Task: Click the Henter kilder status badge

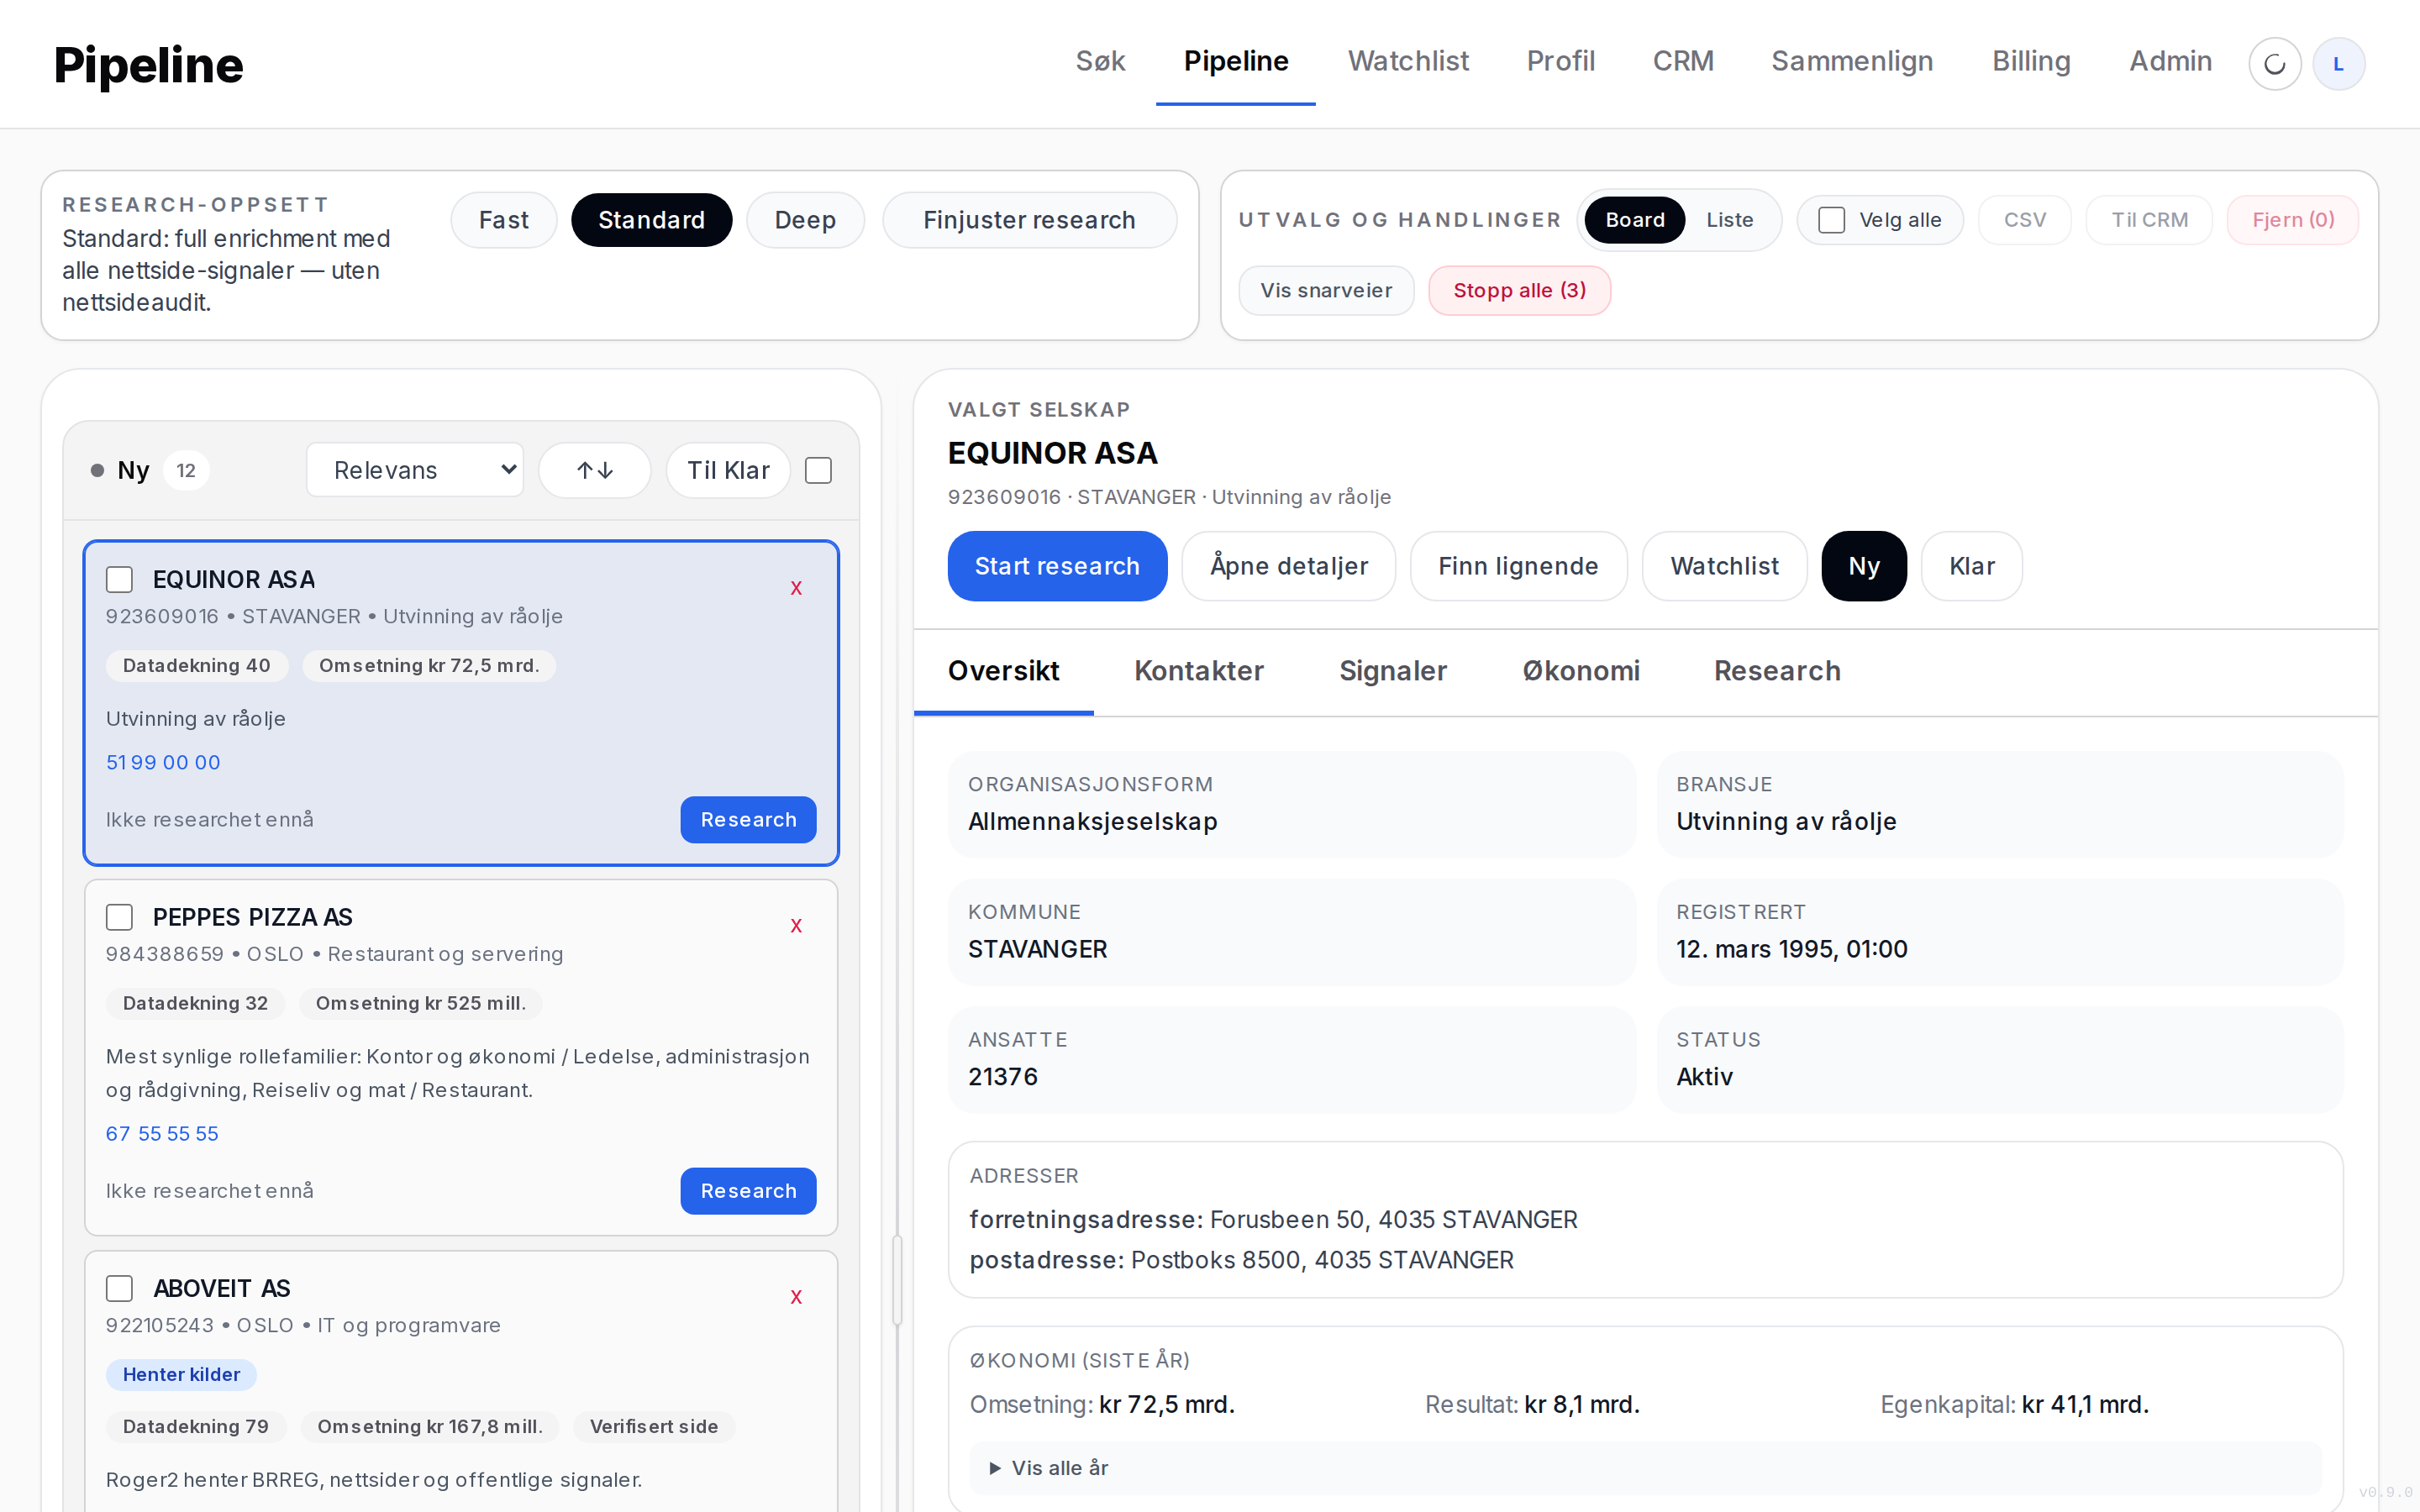Action: [181, 1375]
